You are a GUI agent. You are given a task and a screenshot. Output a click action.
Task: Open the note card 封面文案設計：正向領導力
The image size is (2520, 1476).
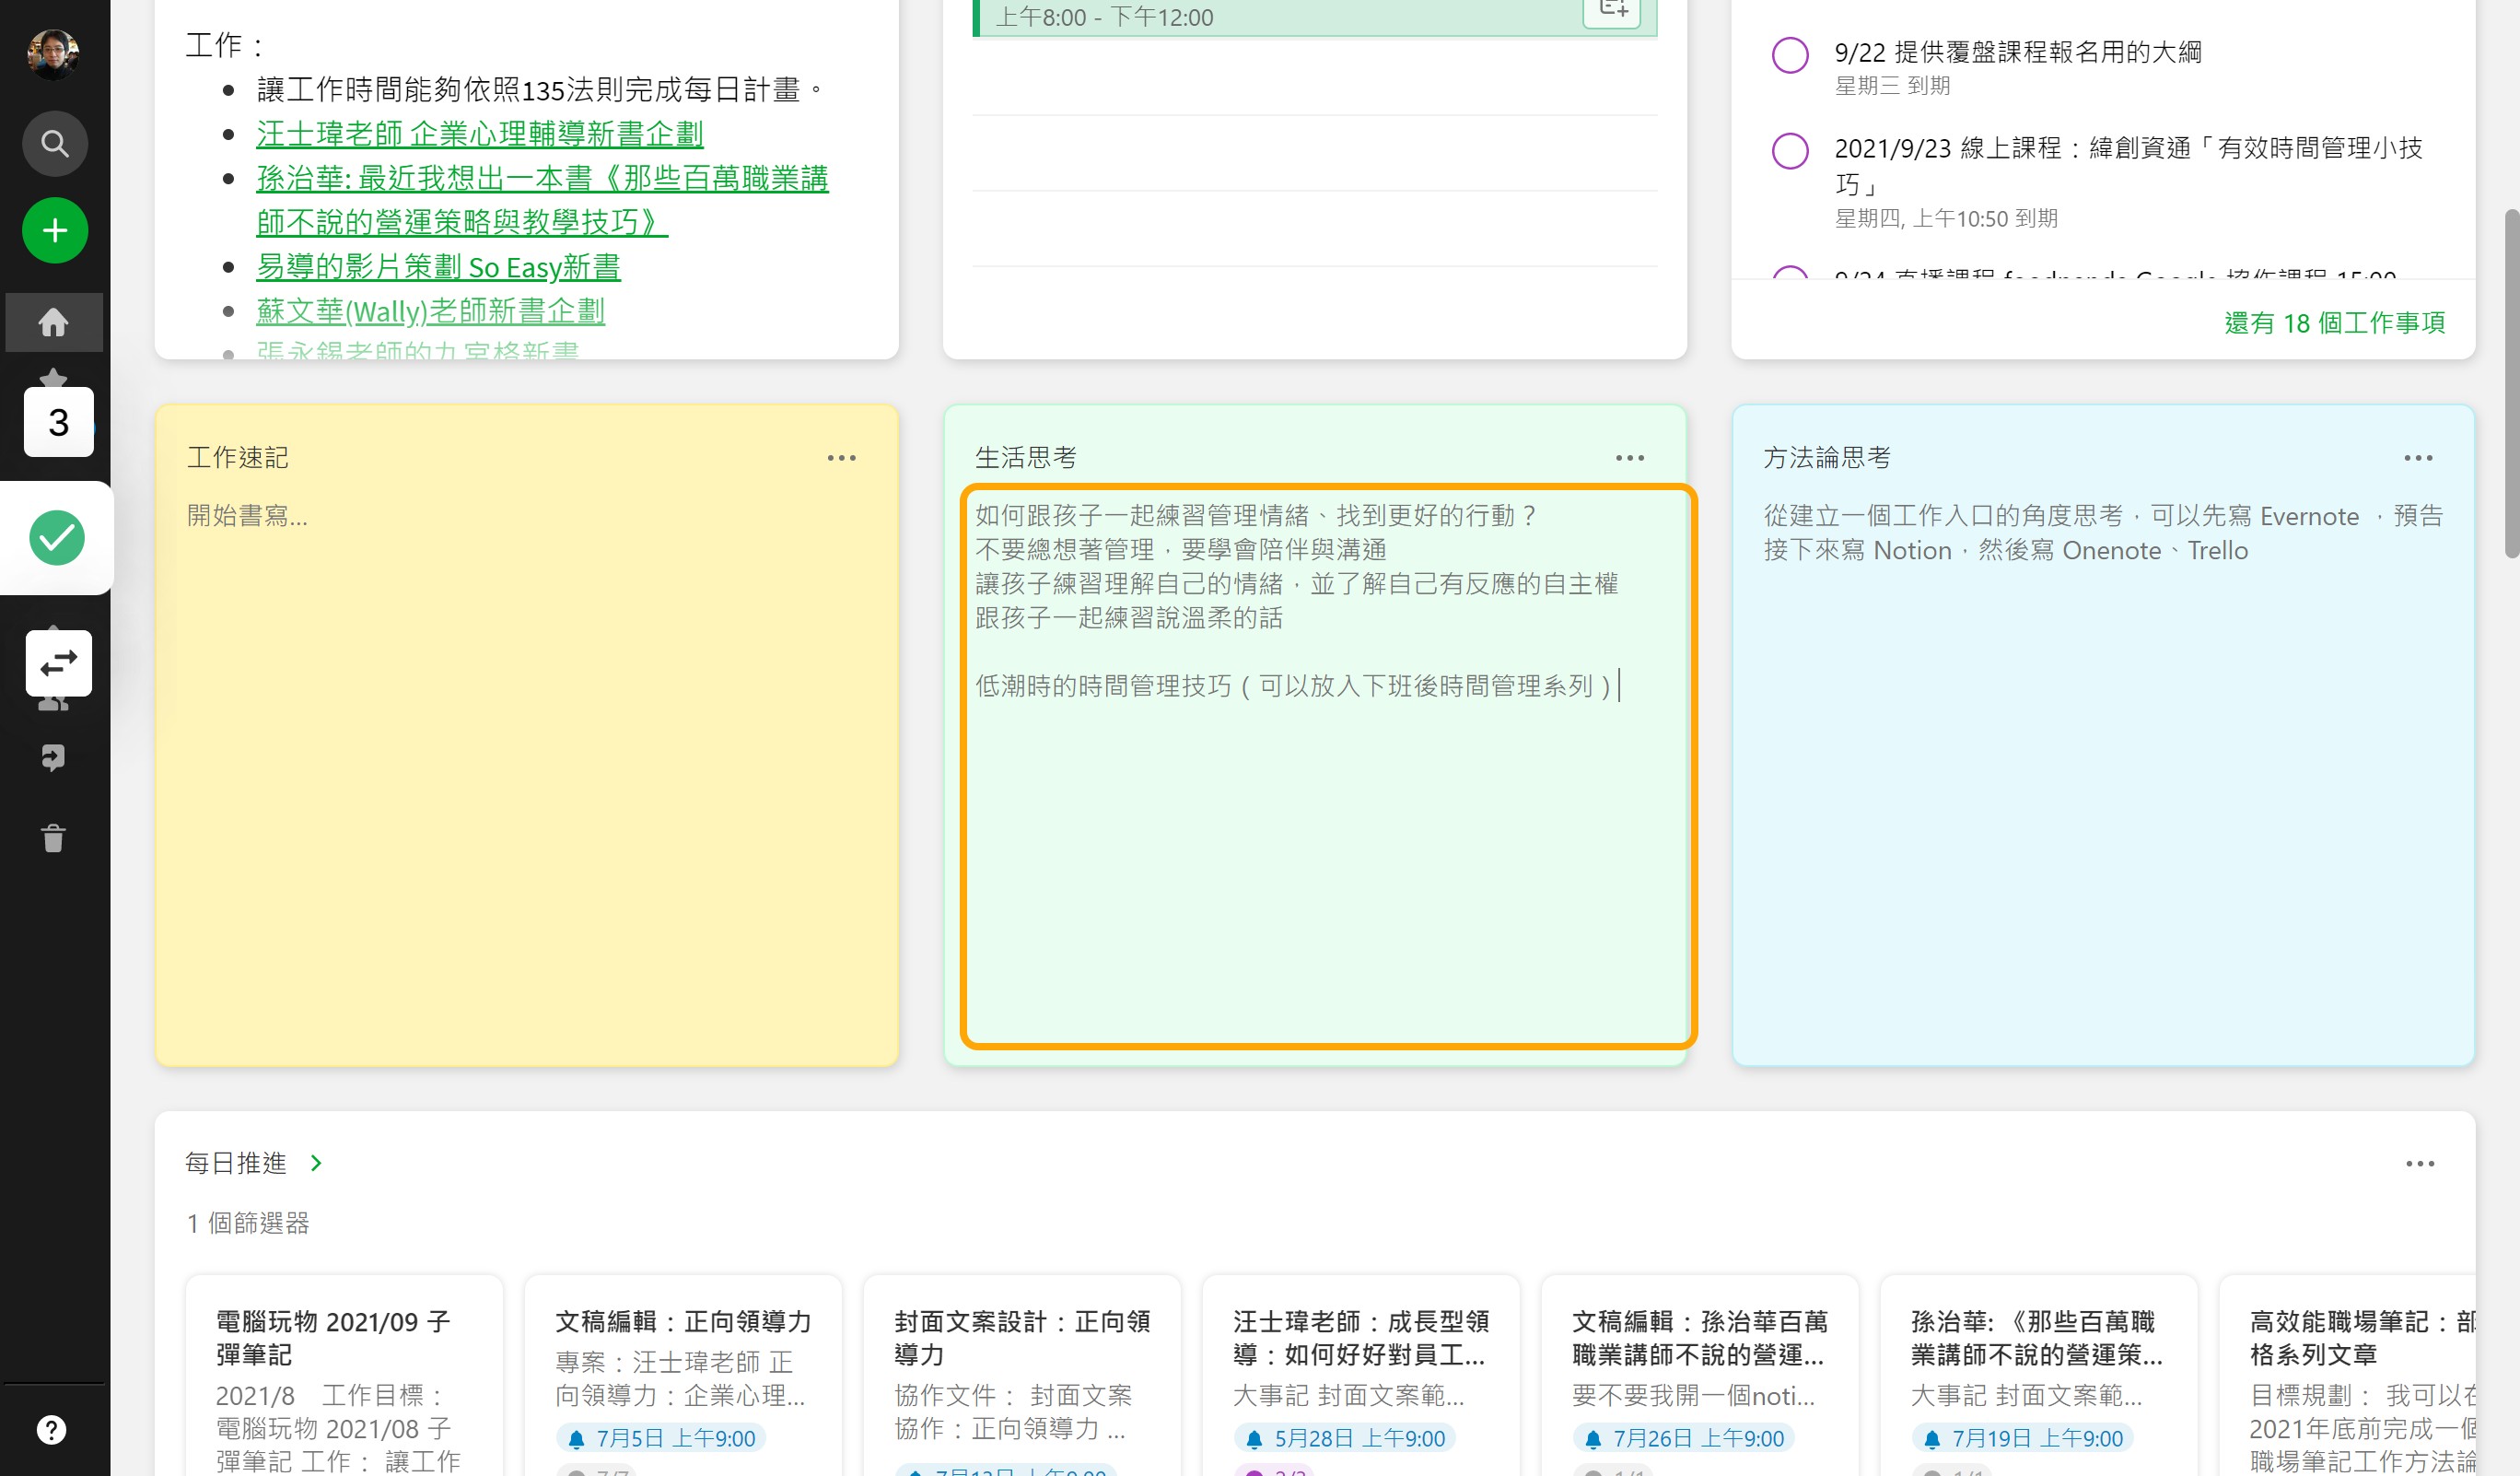pyautogui.click(x=1022, y=1375)
